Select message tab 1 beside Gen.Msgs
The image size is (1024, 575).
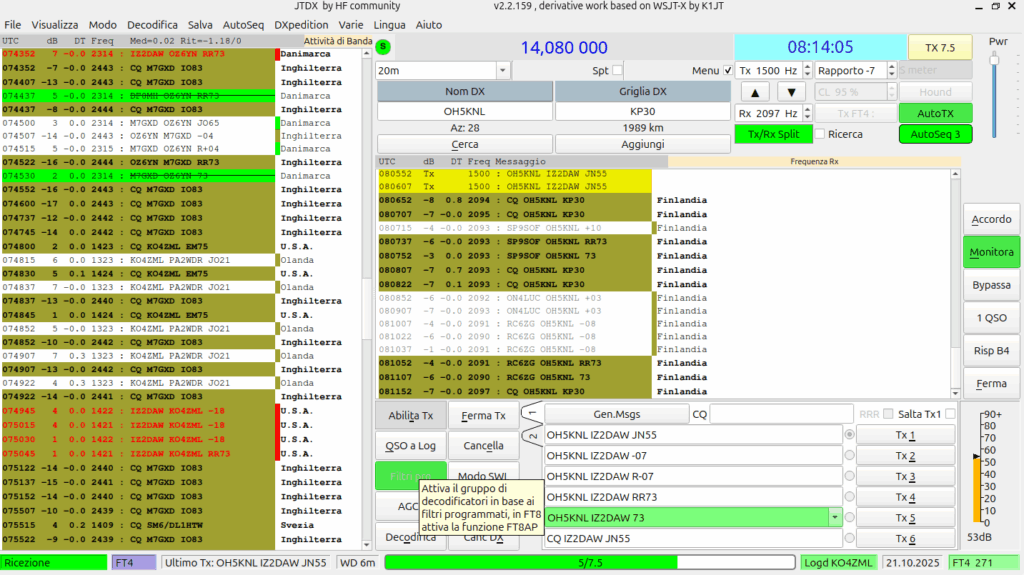coord(532,412)
